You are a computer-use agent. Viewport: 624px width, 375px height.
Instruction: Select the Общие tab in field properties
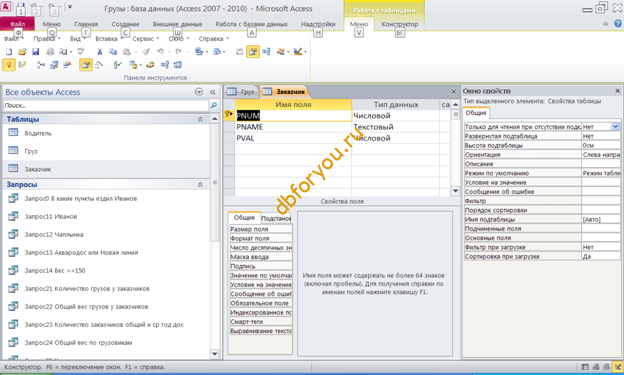pyautogui.click(x=244, y=218)
